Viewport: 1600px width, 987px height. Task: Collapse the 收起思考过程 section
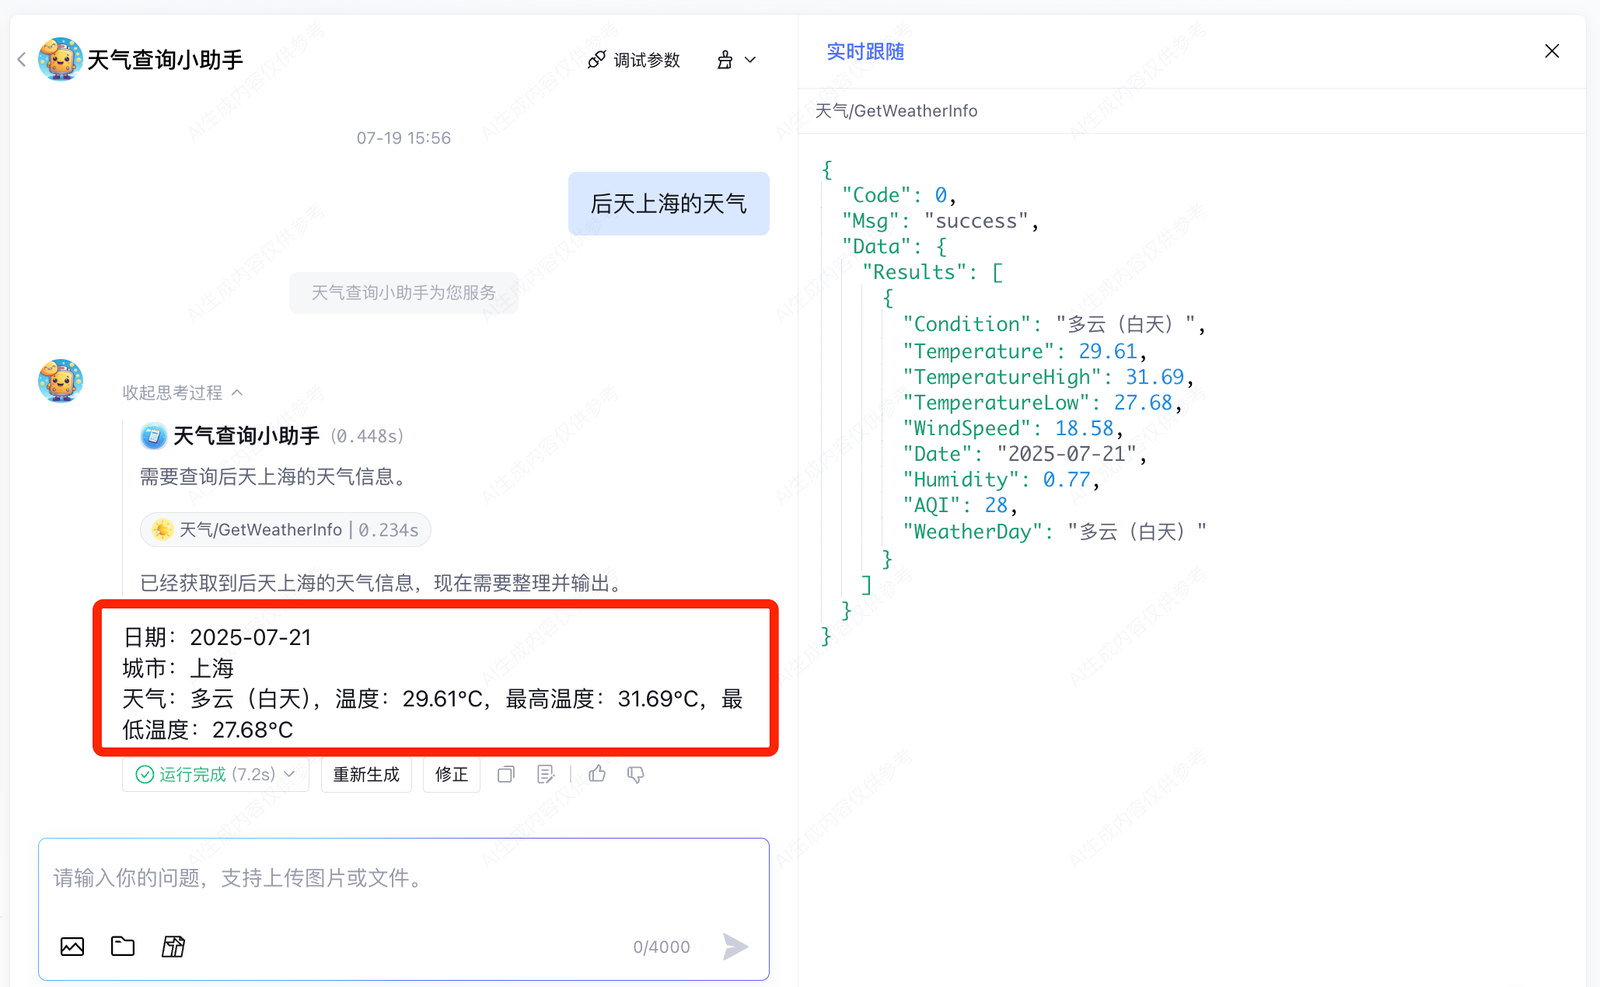tap(182, 393)
